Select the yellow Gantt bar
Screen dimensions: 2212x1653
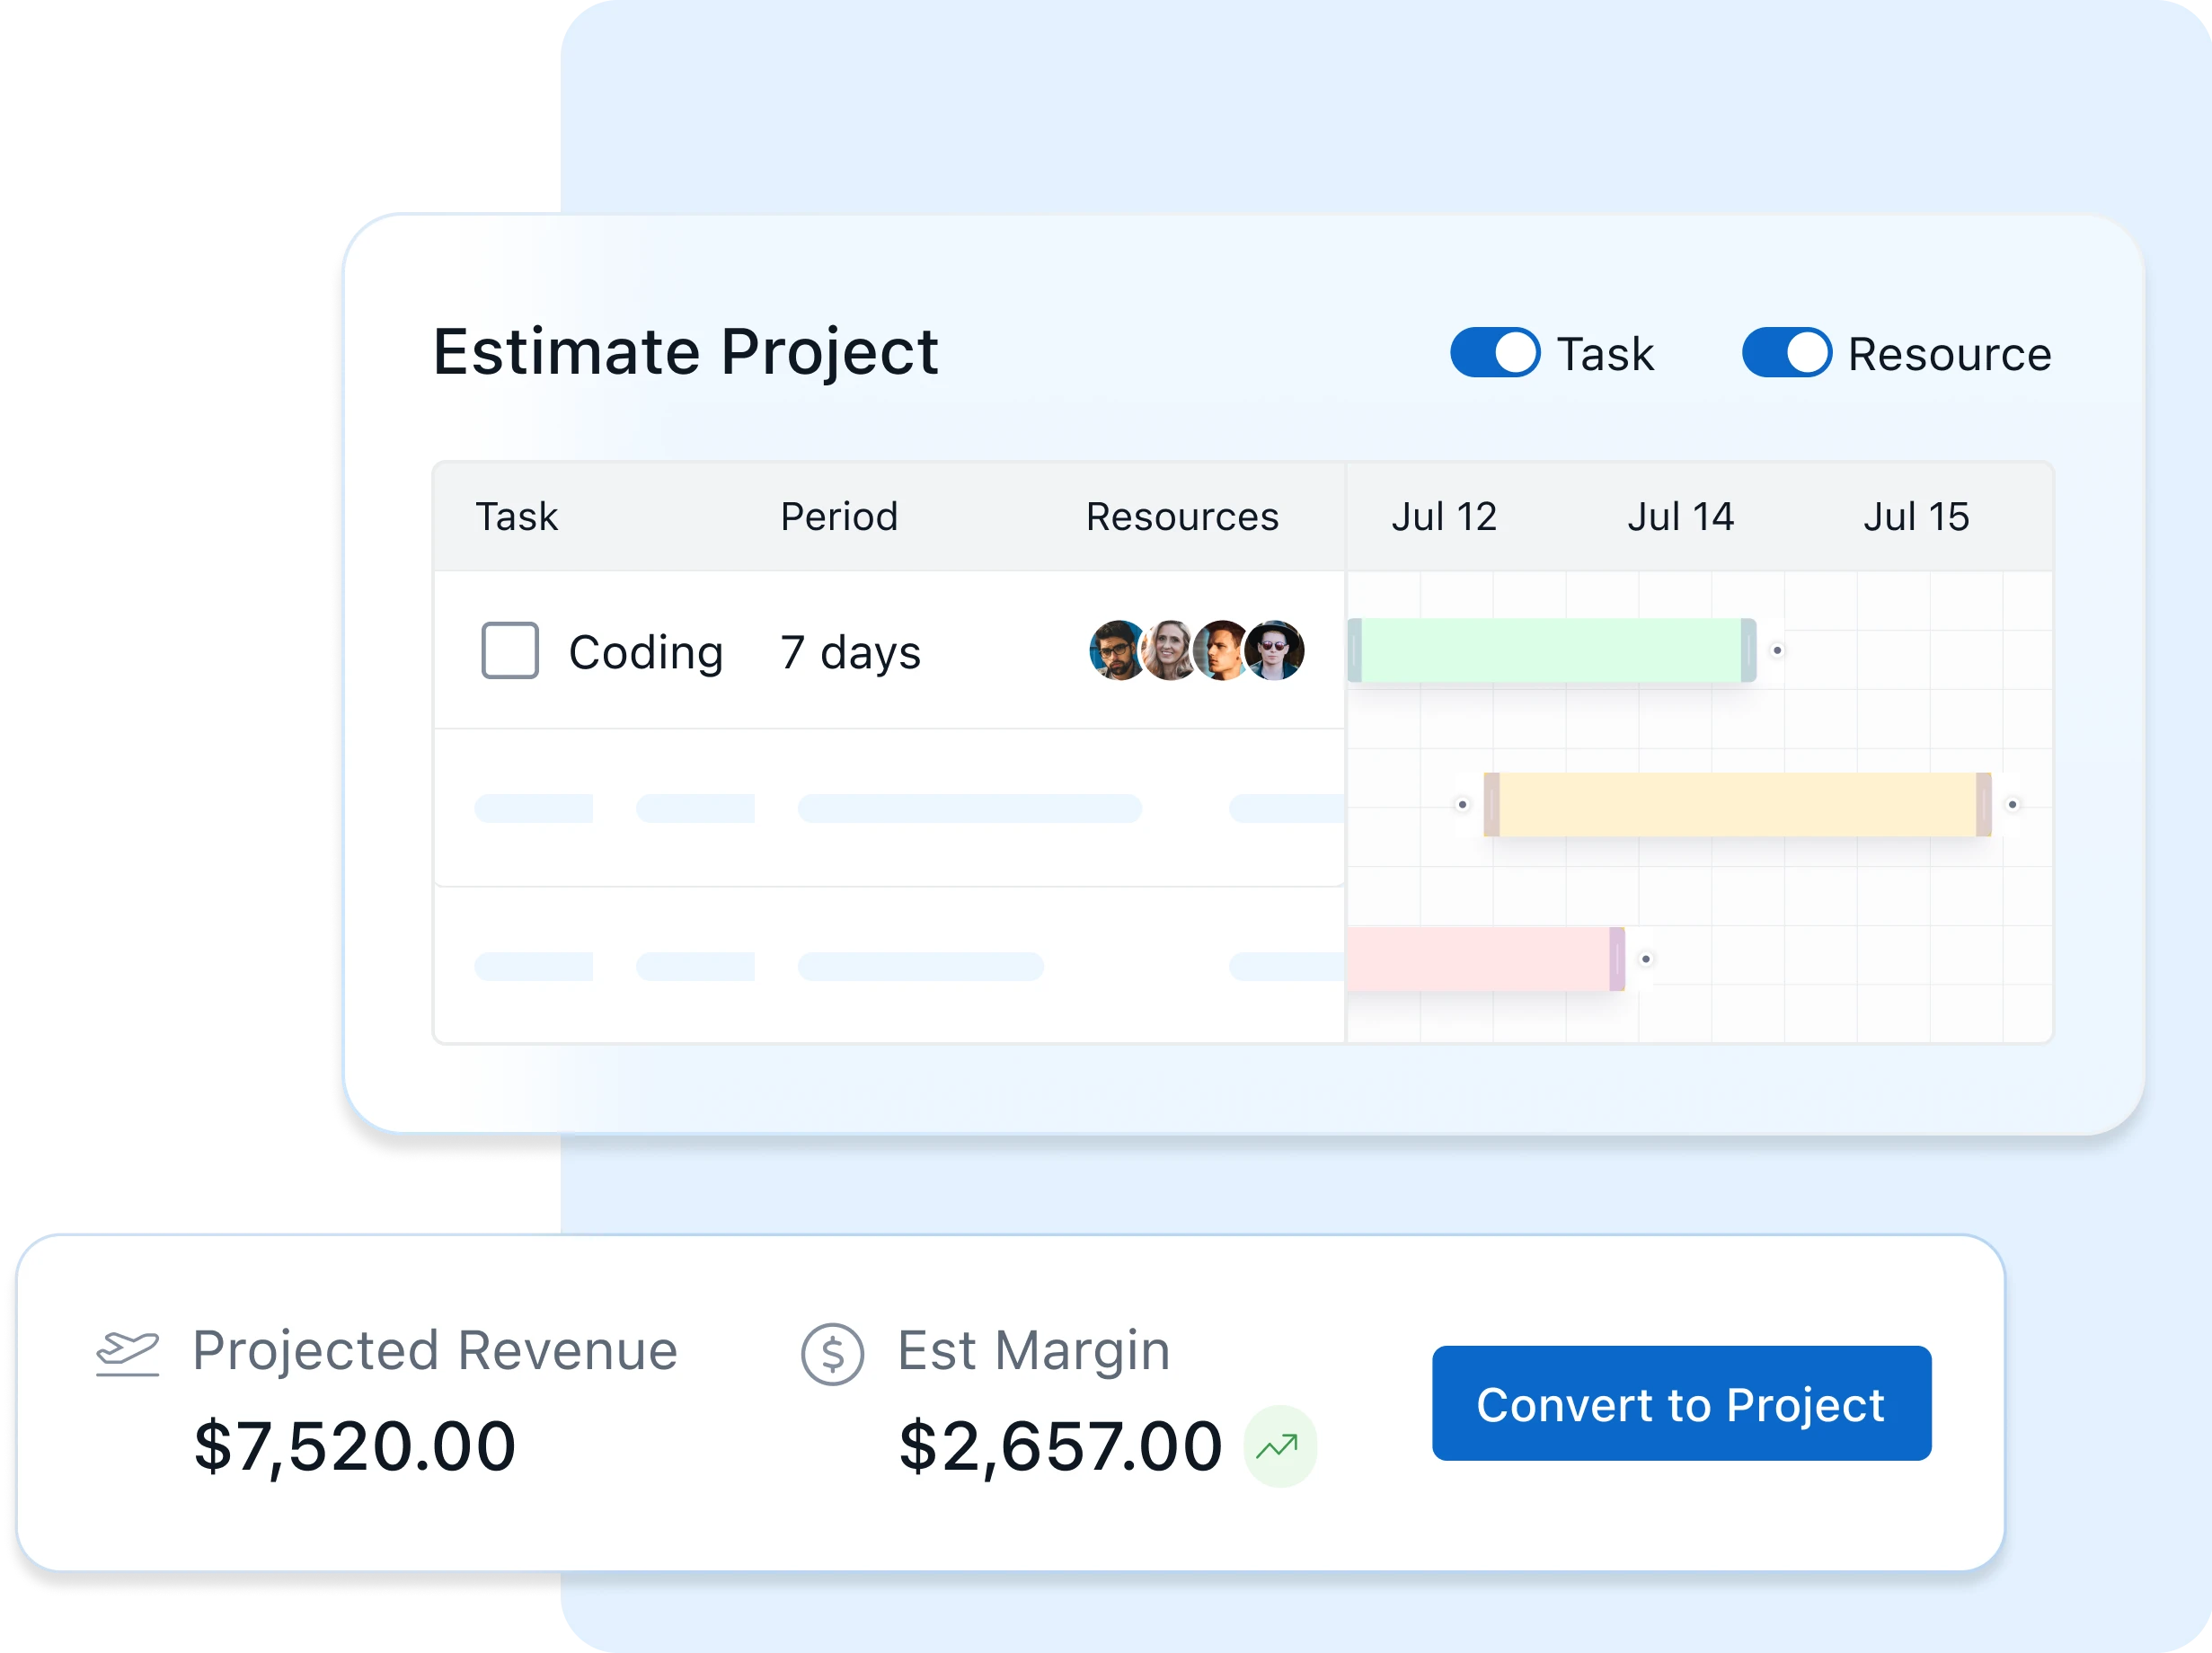coord(1737,804)
